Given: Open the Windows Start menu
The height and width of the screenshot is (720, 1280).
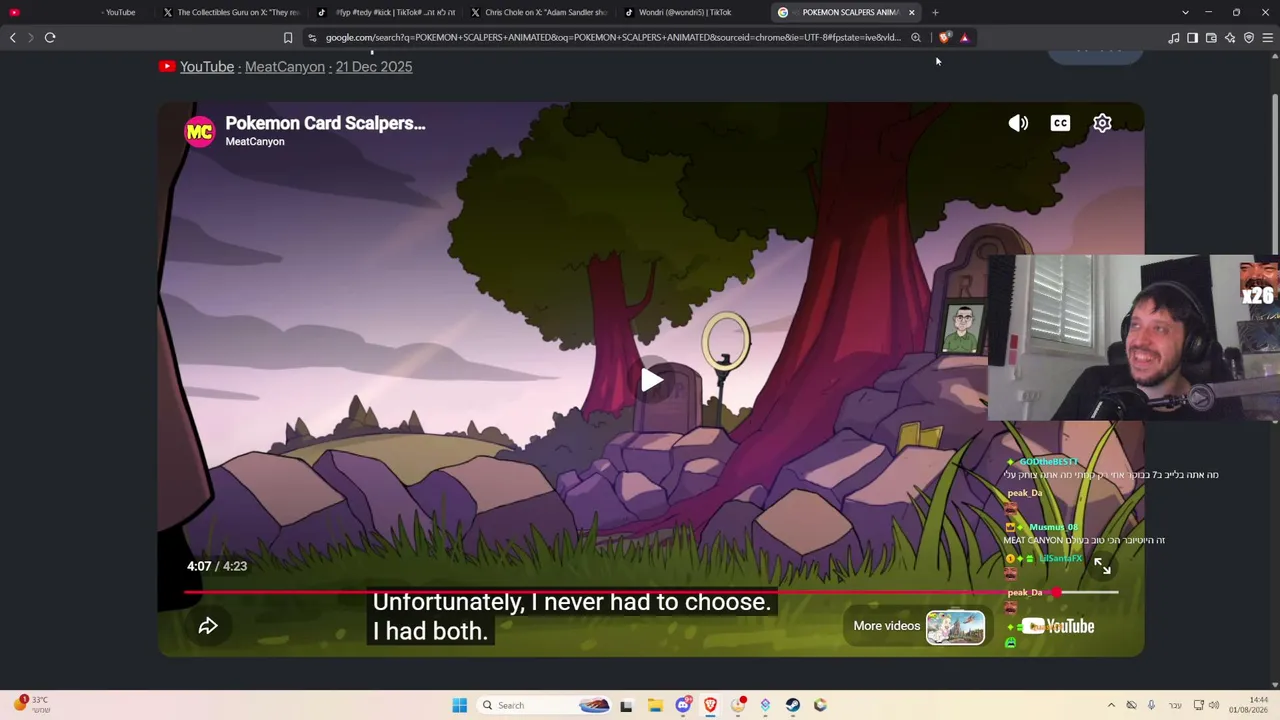Looking at the screenshot, I should tap(459, 705).
